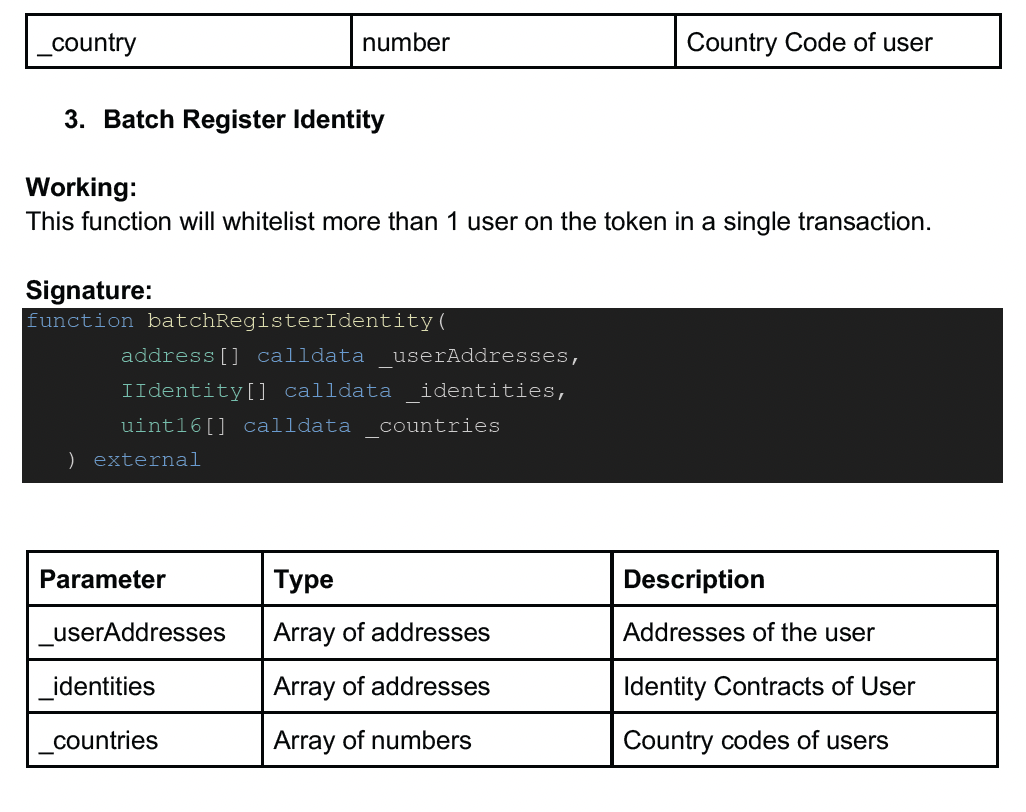Click the "Signature:" label
1026x812 pixels.
pos(89,291)
